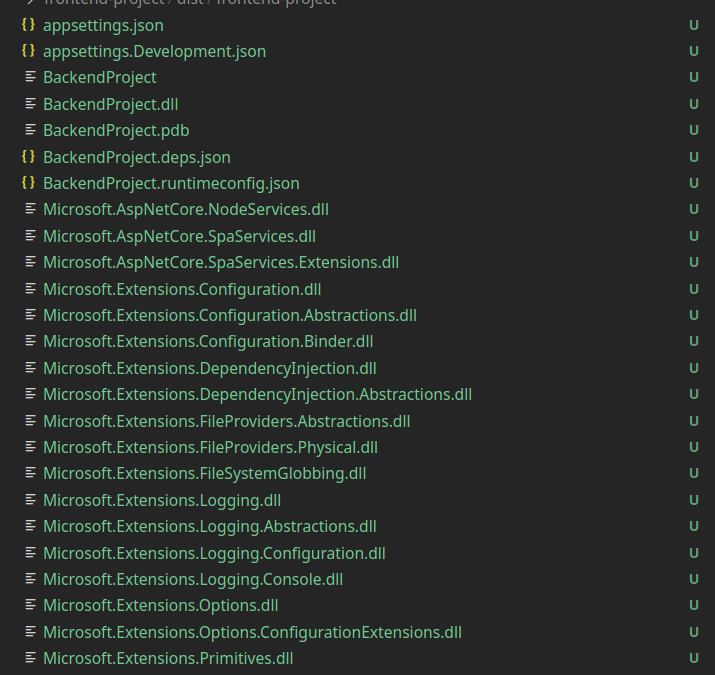Select Microsoft.Extensions.Logging.Console.dll
The image size is (715, 675).
click(192, 579)
